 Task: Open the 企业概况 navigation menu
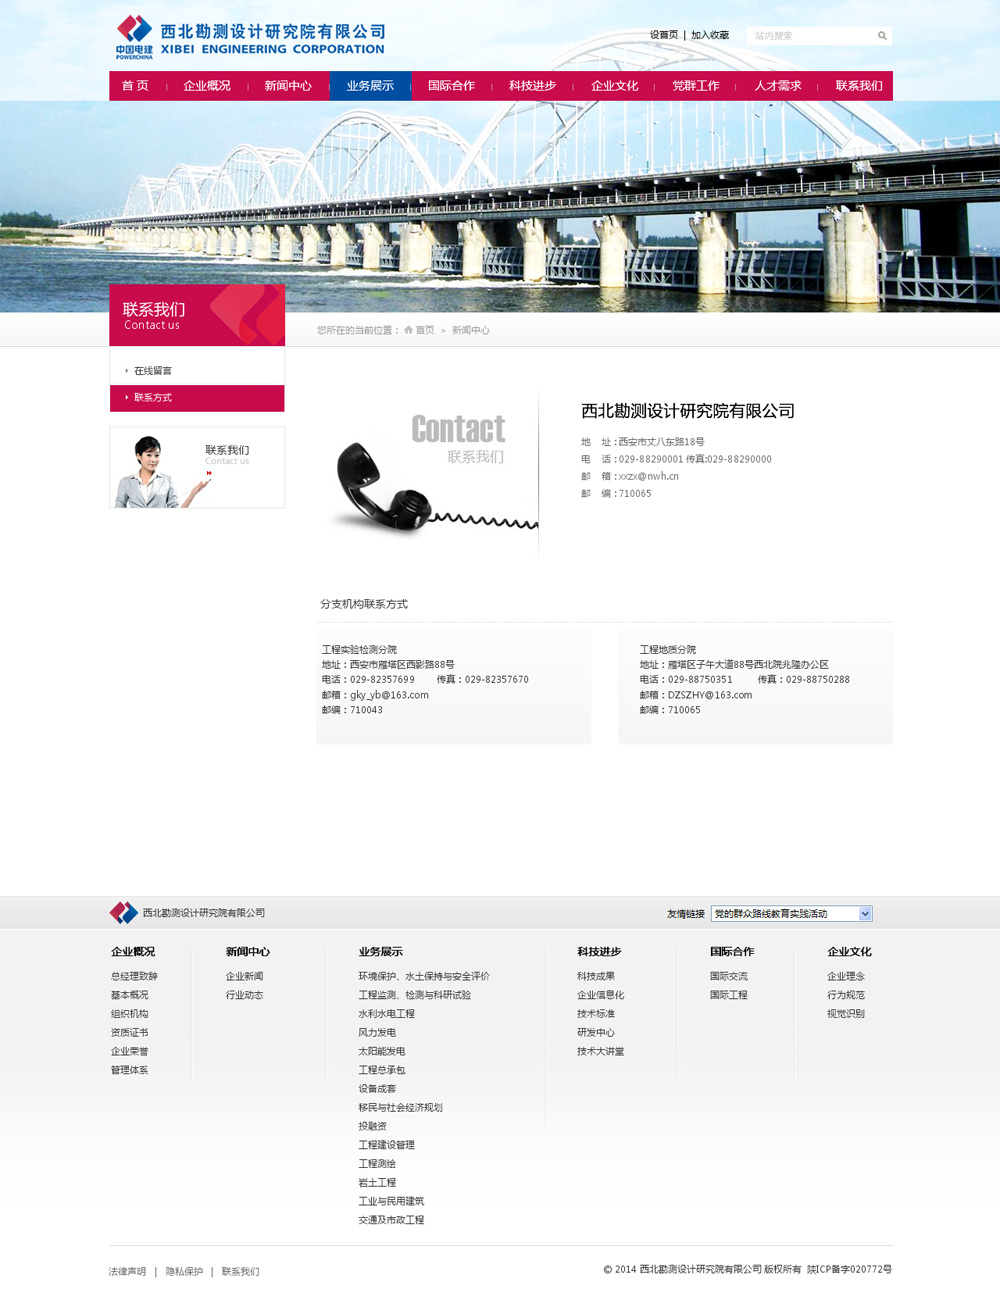(x=207, y=86)
